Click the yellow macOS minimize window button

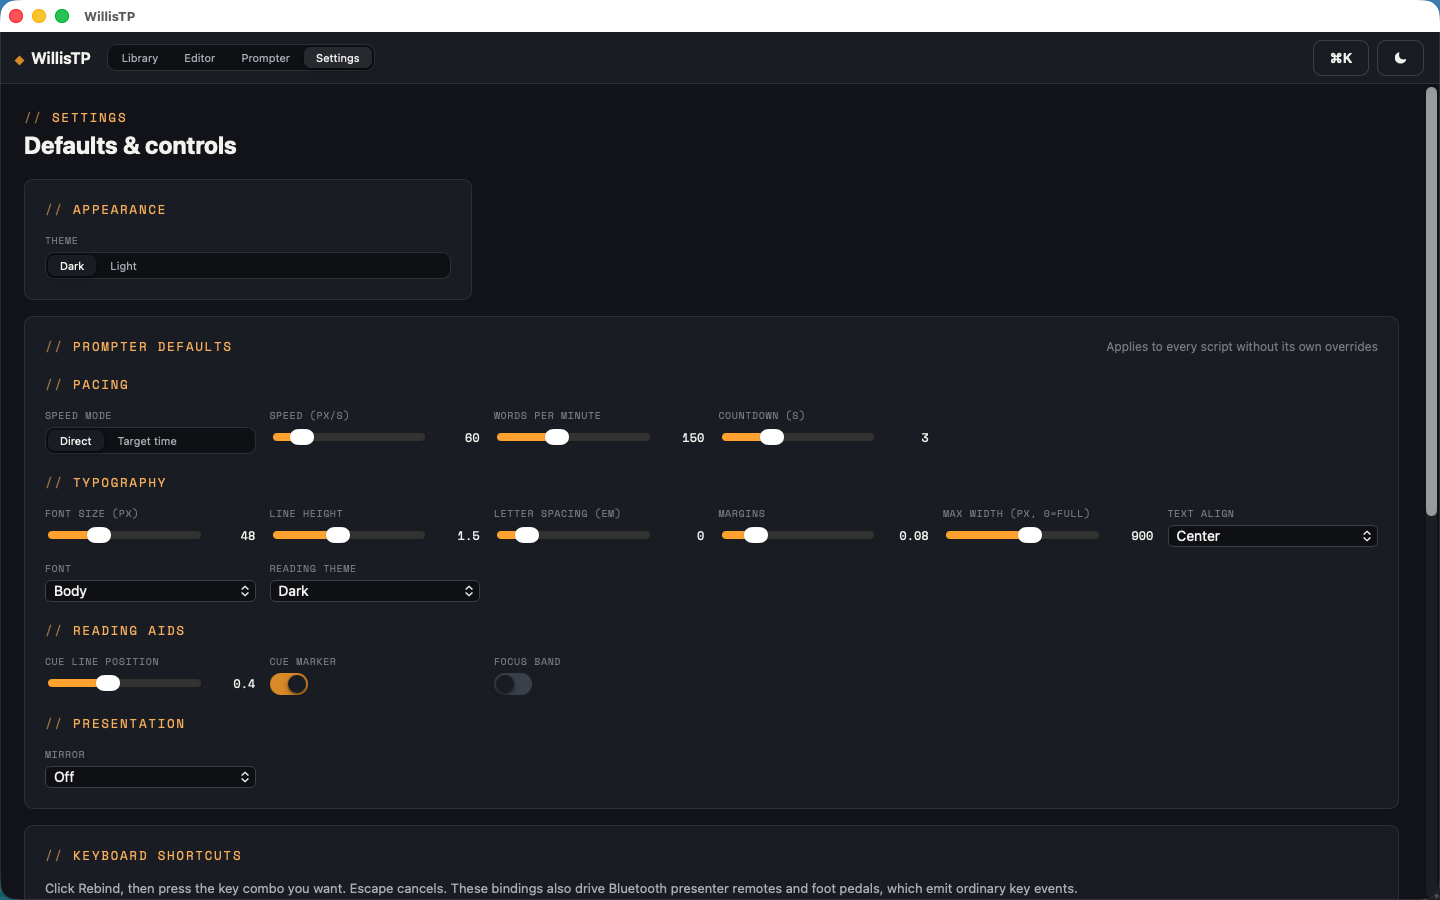(x=39, y=16)
